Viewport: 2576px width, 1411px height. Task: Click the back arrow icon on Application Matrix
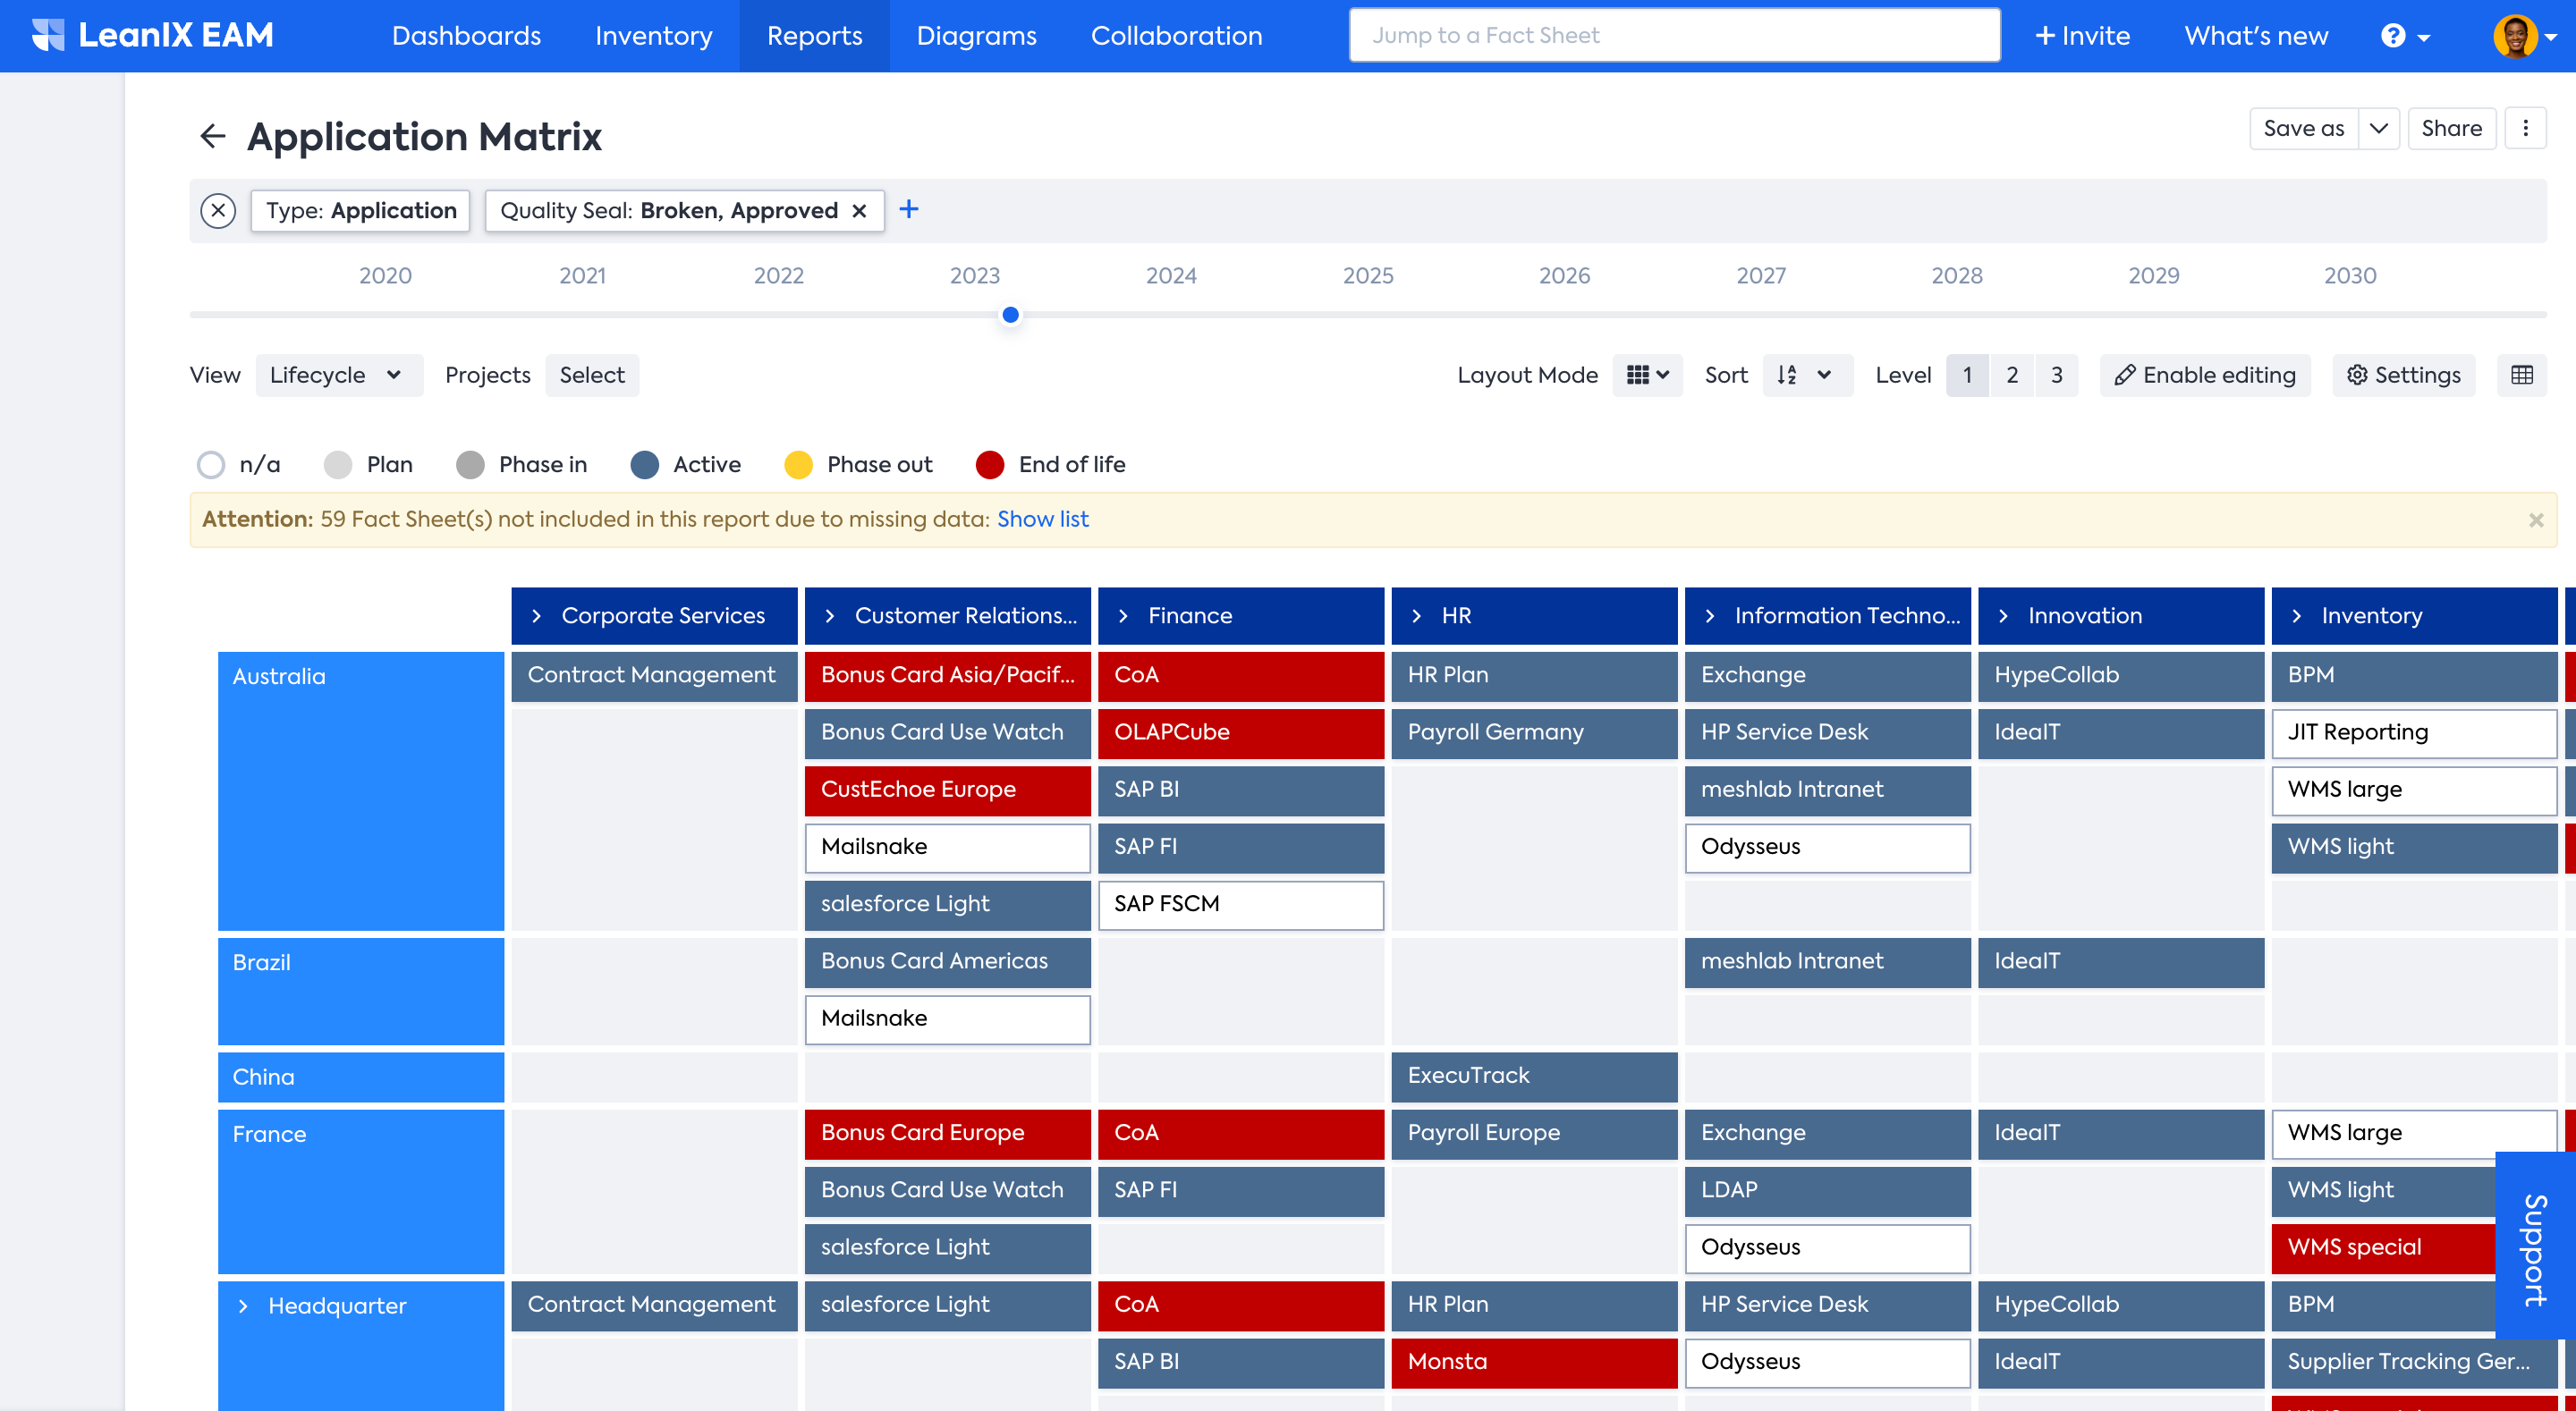point(208,136)
